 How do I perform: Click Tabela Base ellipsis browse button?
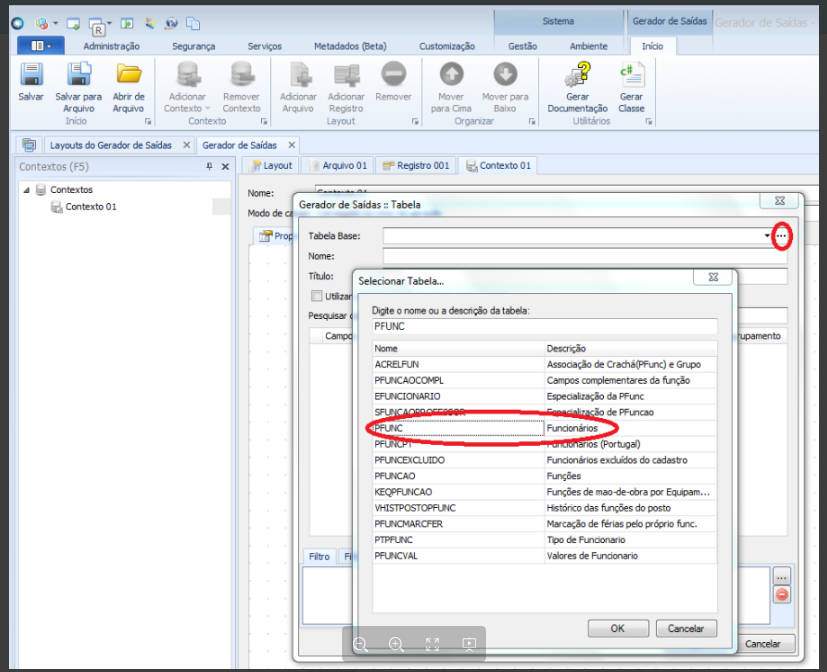781,236
